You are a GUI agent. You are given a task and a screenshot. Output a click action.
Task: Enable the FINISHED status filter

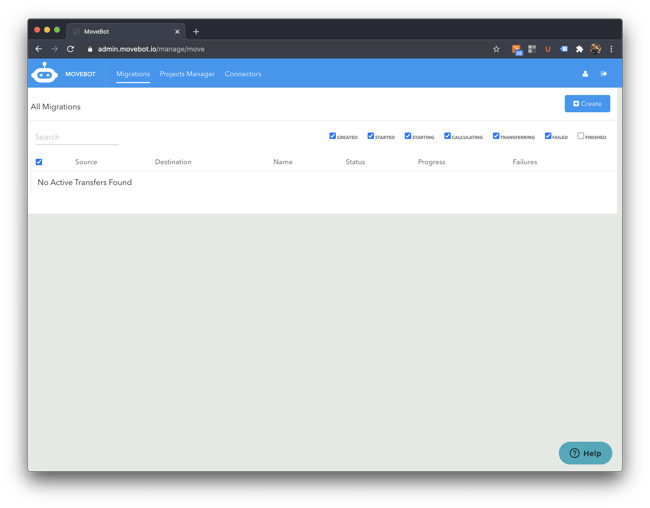[581, 136]
